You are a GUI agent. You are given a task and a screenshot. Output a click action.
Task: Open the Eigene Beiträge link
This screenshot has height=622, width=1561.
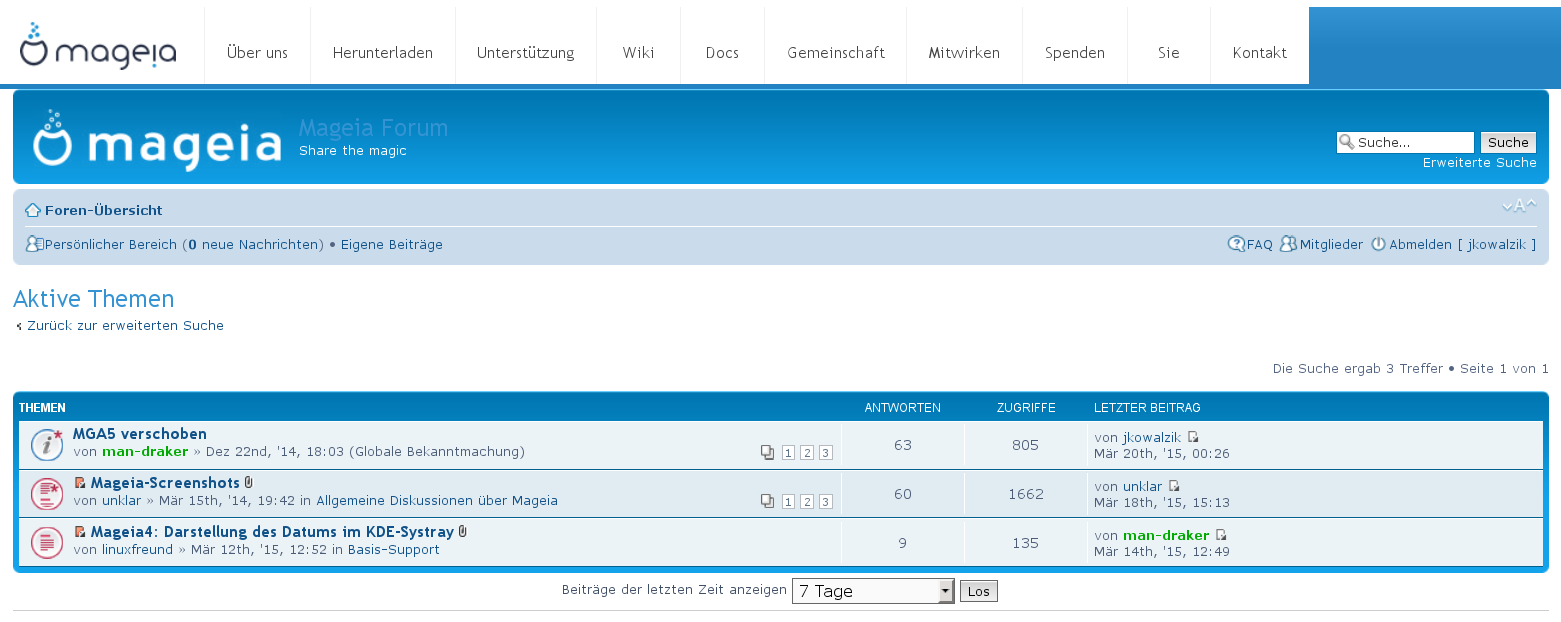[x=392, y=244]
